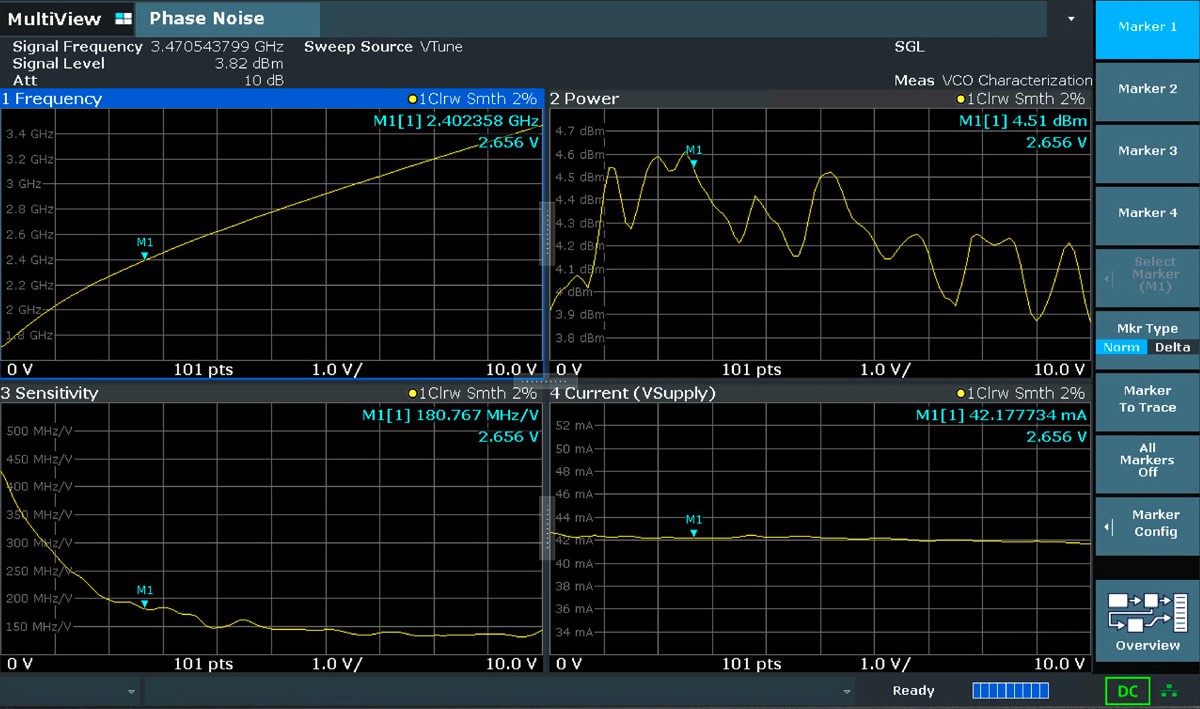Switch marker type to Delta
The image size is (1200, 709).
pyautogui.click(x=1172, y=347)
